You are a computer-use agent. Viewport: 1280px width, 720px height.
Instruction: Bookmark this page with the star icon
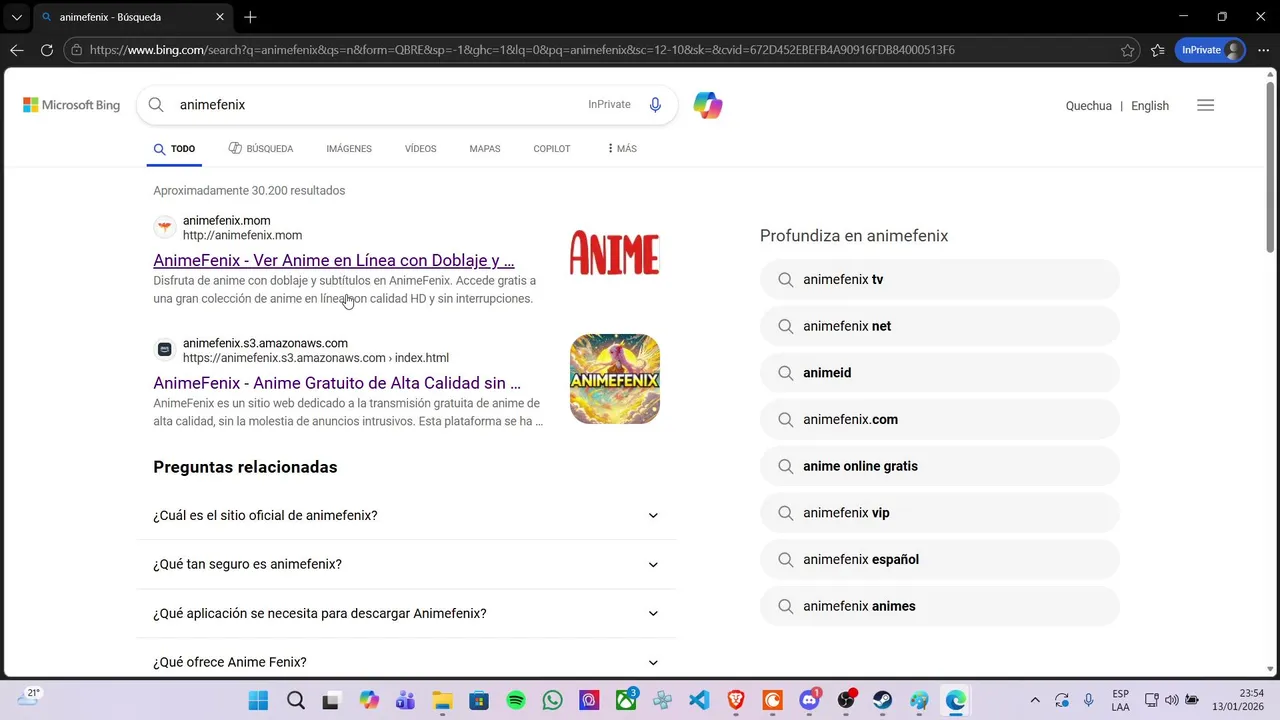click(x=1128, y=50)
